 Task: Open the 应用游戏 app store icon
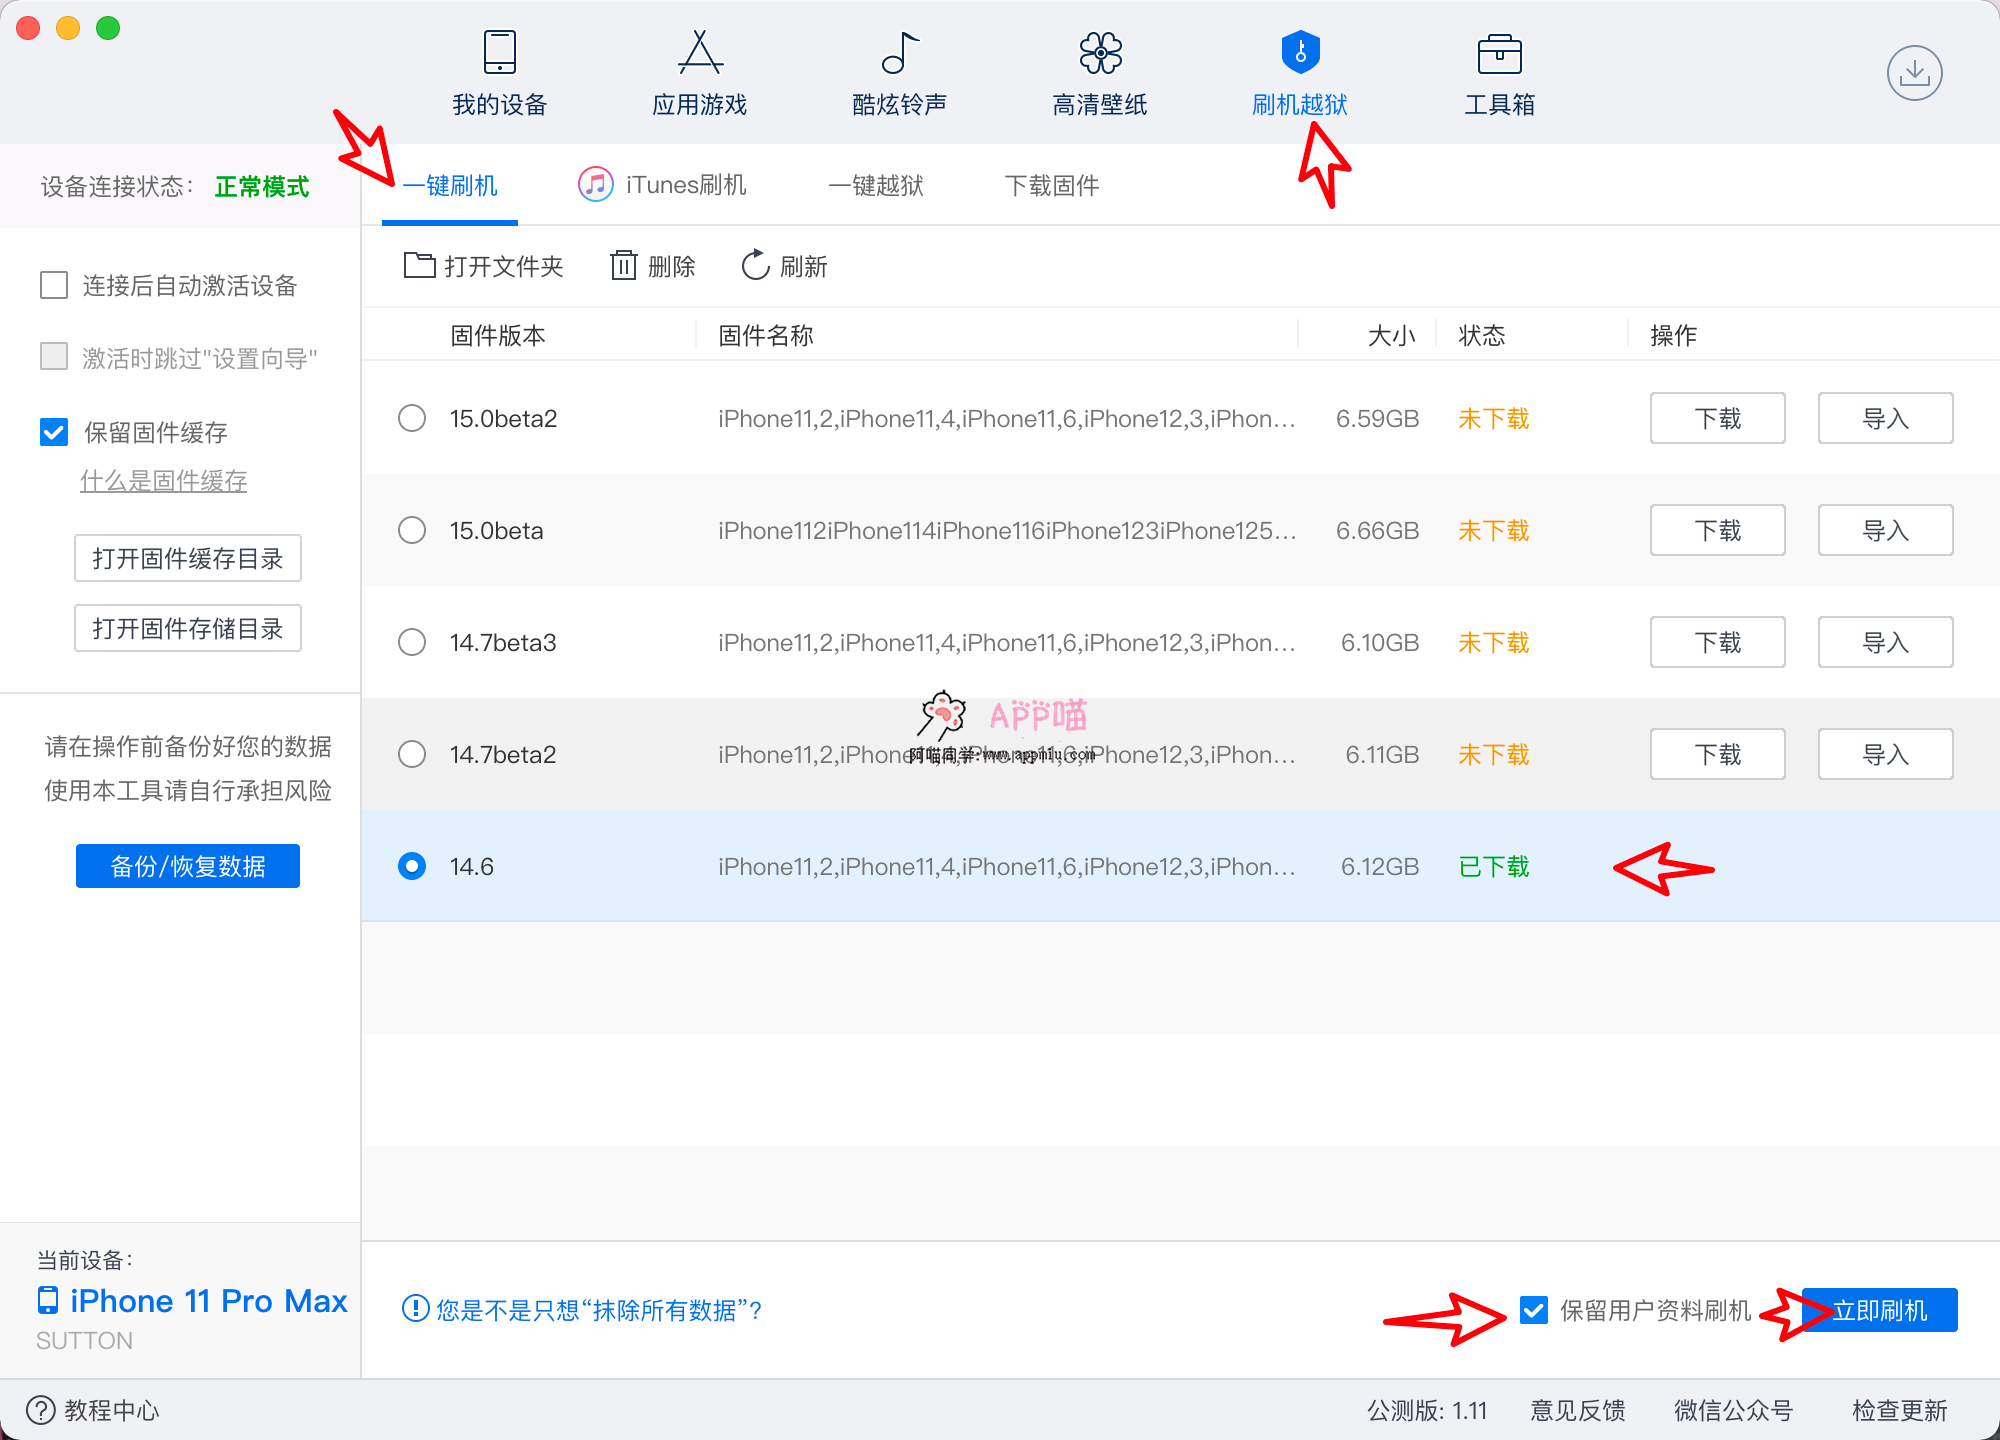click(x=700, y=52)
